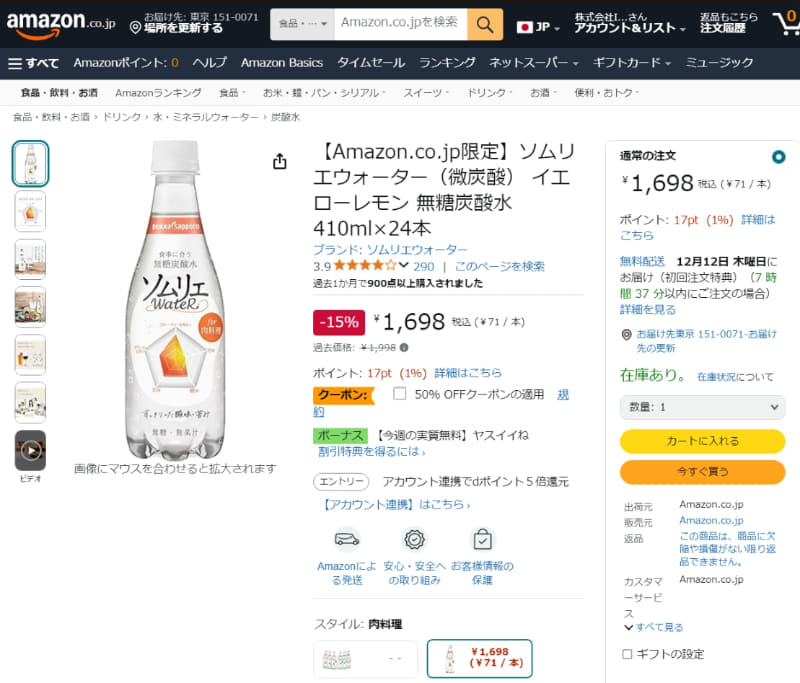This screenshot has height=683, width=800.
Task: Click the star rating display
Action: point(365,266)
